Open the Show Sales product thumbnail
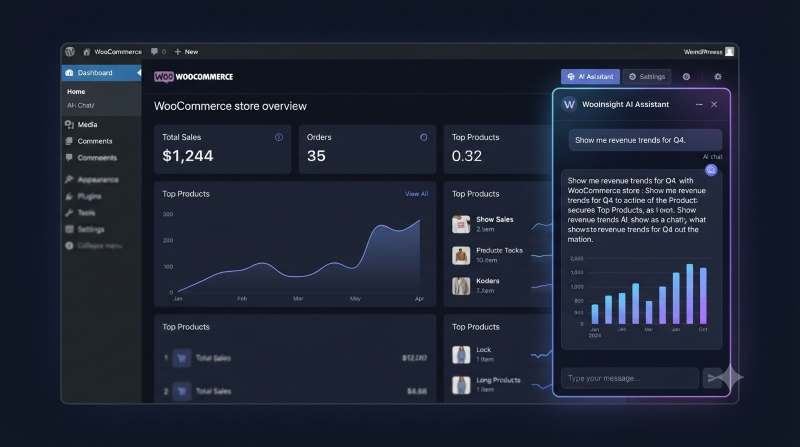This screenshot has height=447, width=800. 461,224
